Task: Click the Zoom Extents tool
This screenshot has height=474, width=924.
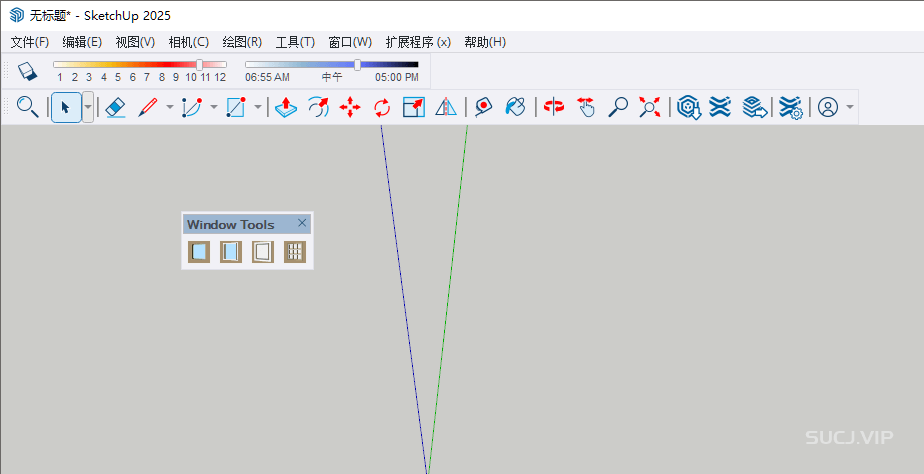Action: (649, 107)
